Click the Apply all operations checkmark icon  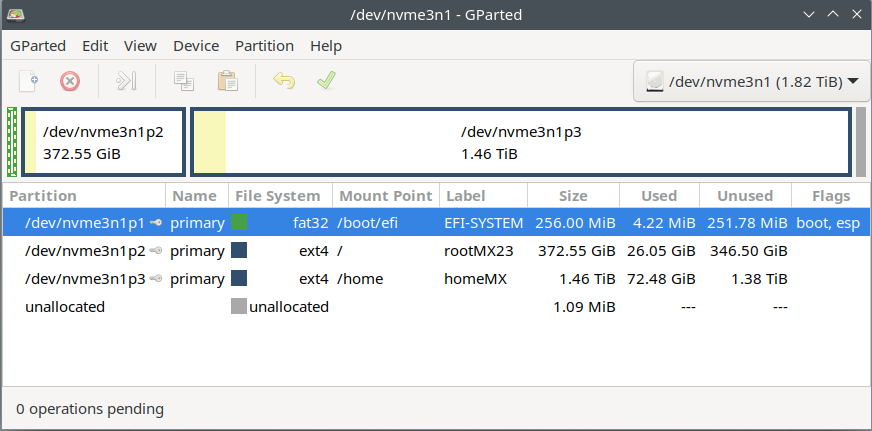[326, 81]
